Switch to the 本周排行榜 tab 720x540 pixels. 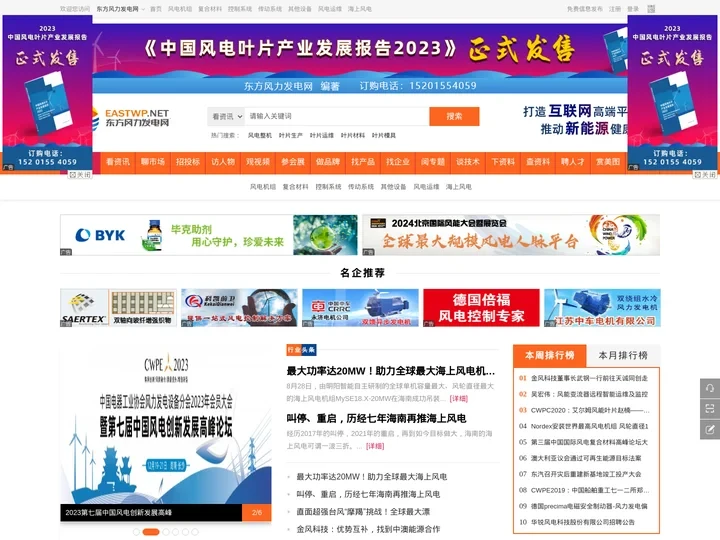(x=550, y=355)
